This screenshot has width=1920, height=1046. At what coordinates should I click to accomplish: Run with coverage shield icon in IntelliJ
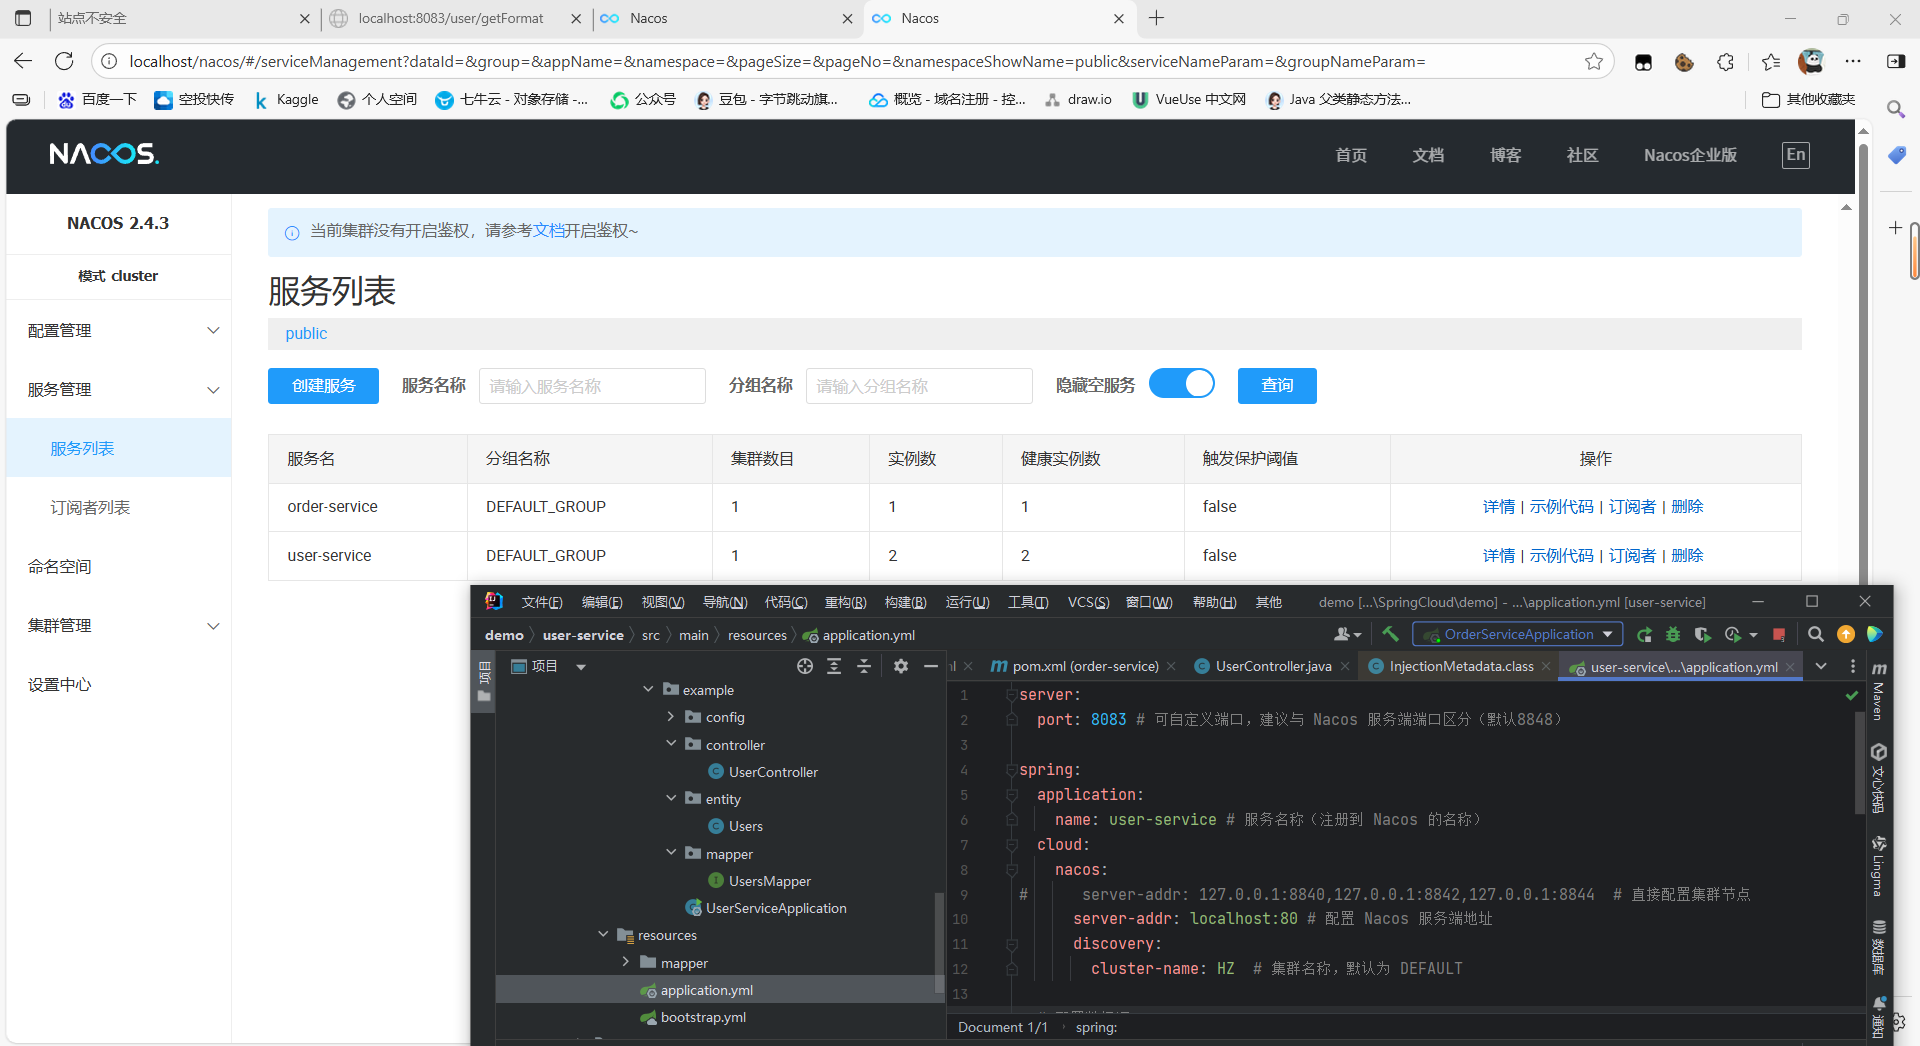pyautogui.click(x=1702, y=634)
